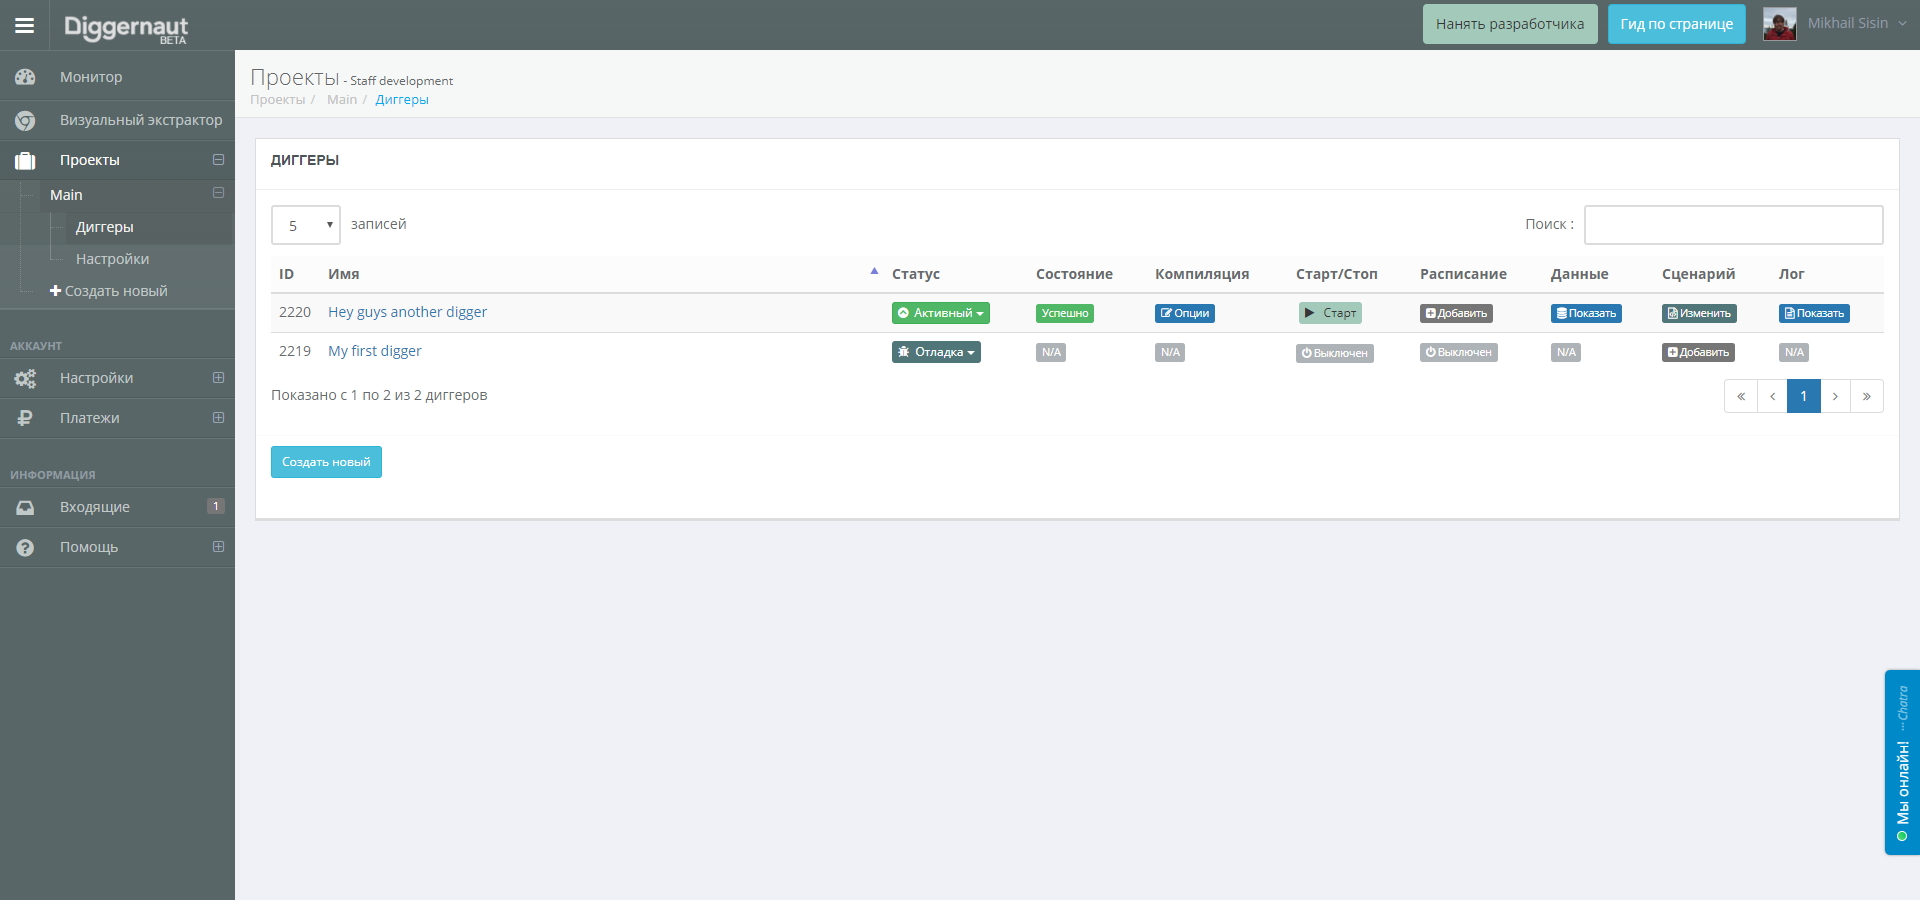Expand the account Настройки section
Viewport: 1920px width, 900px height.
[218, 378]
